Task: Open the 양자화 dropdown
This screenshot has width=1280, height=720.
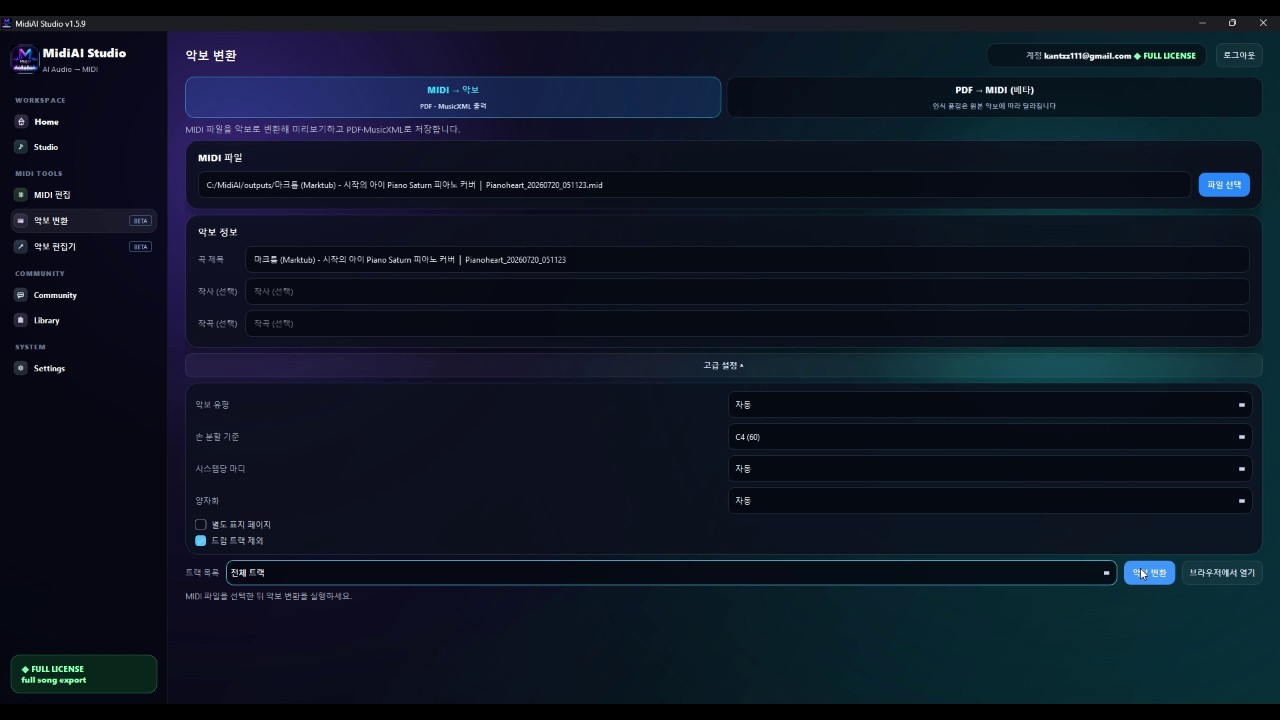Action: click(990, 501)
